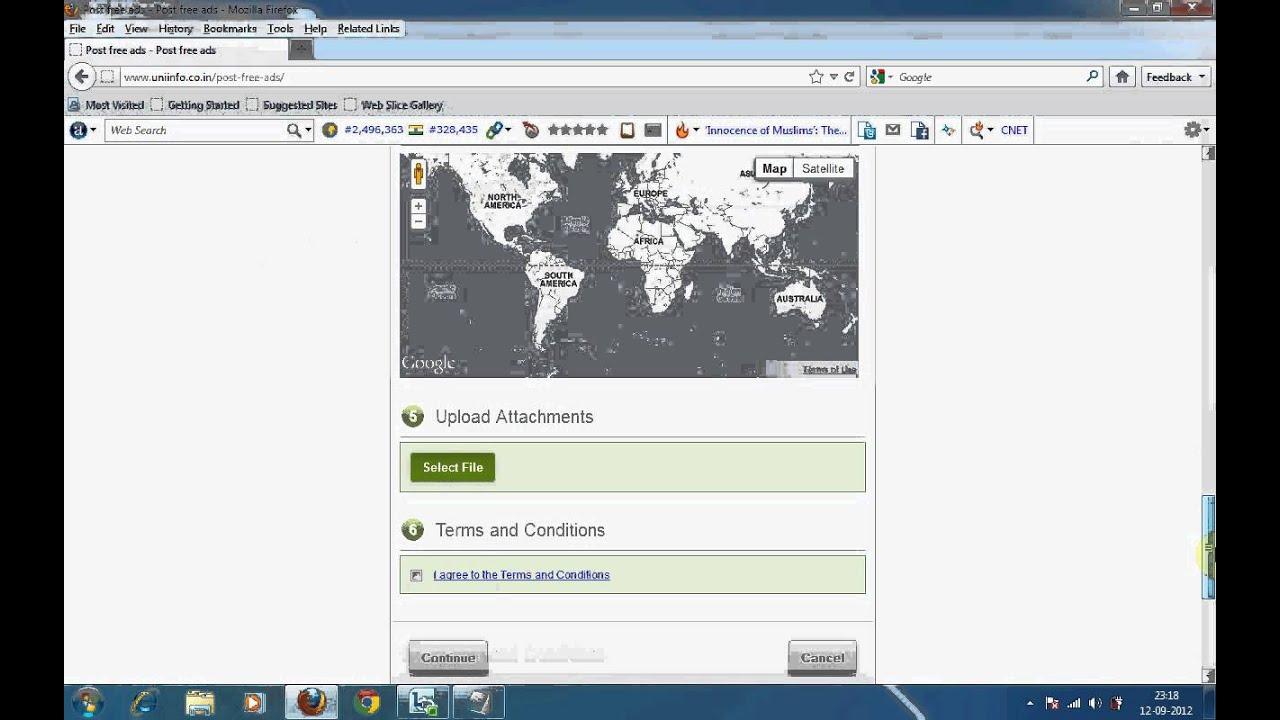Open Windows Media Player from taskbar
The image size is (1280, 720).
[253, 703]
